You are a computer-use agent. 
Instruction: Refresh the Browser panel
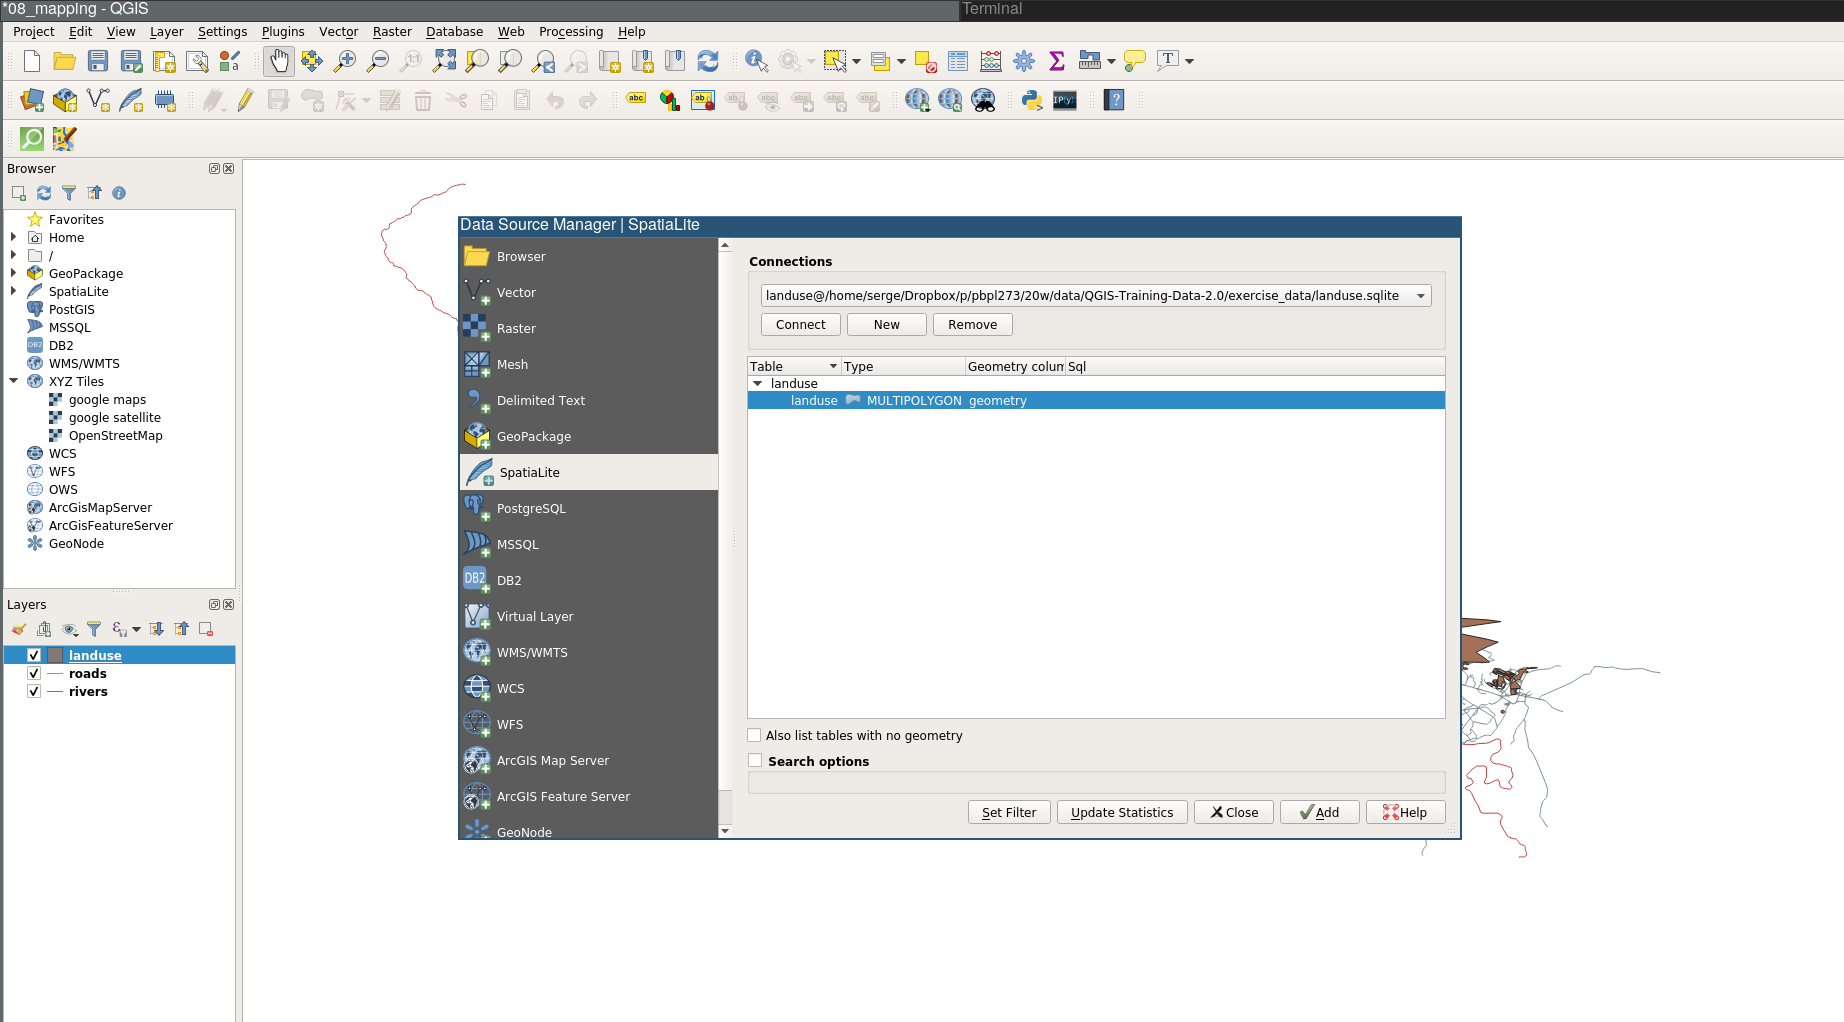tap(43, 193)
